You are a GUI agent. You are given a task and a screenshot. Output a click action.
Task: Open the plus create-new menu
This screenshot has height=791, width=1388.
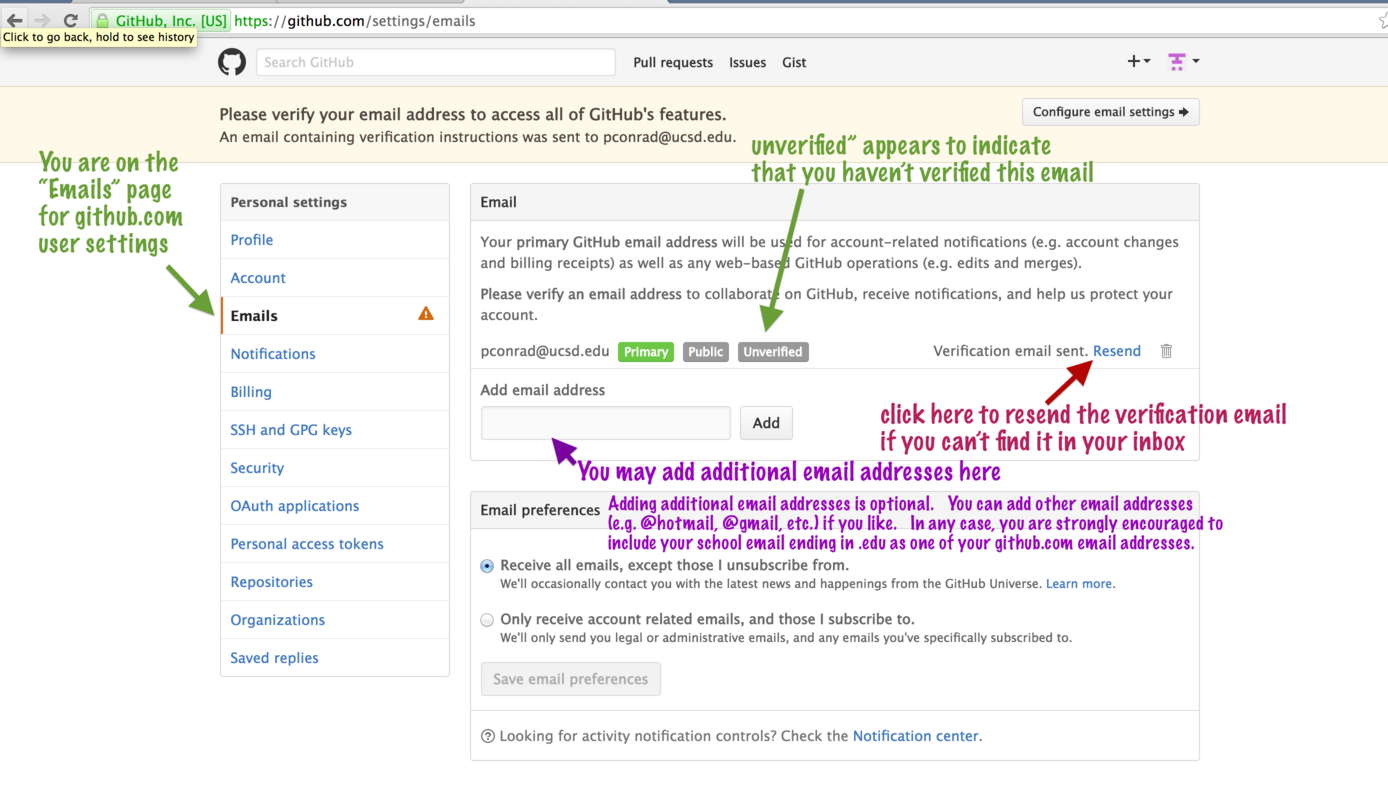1138,61
